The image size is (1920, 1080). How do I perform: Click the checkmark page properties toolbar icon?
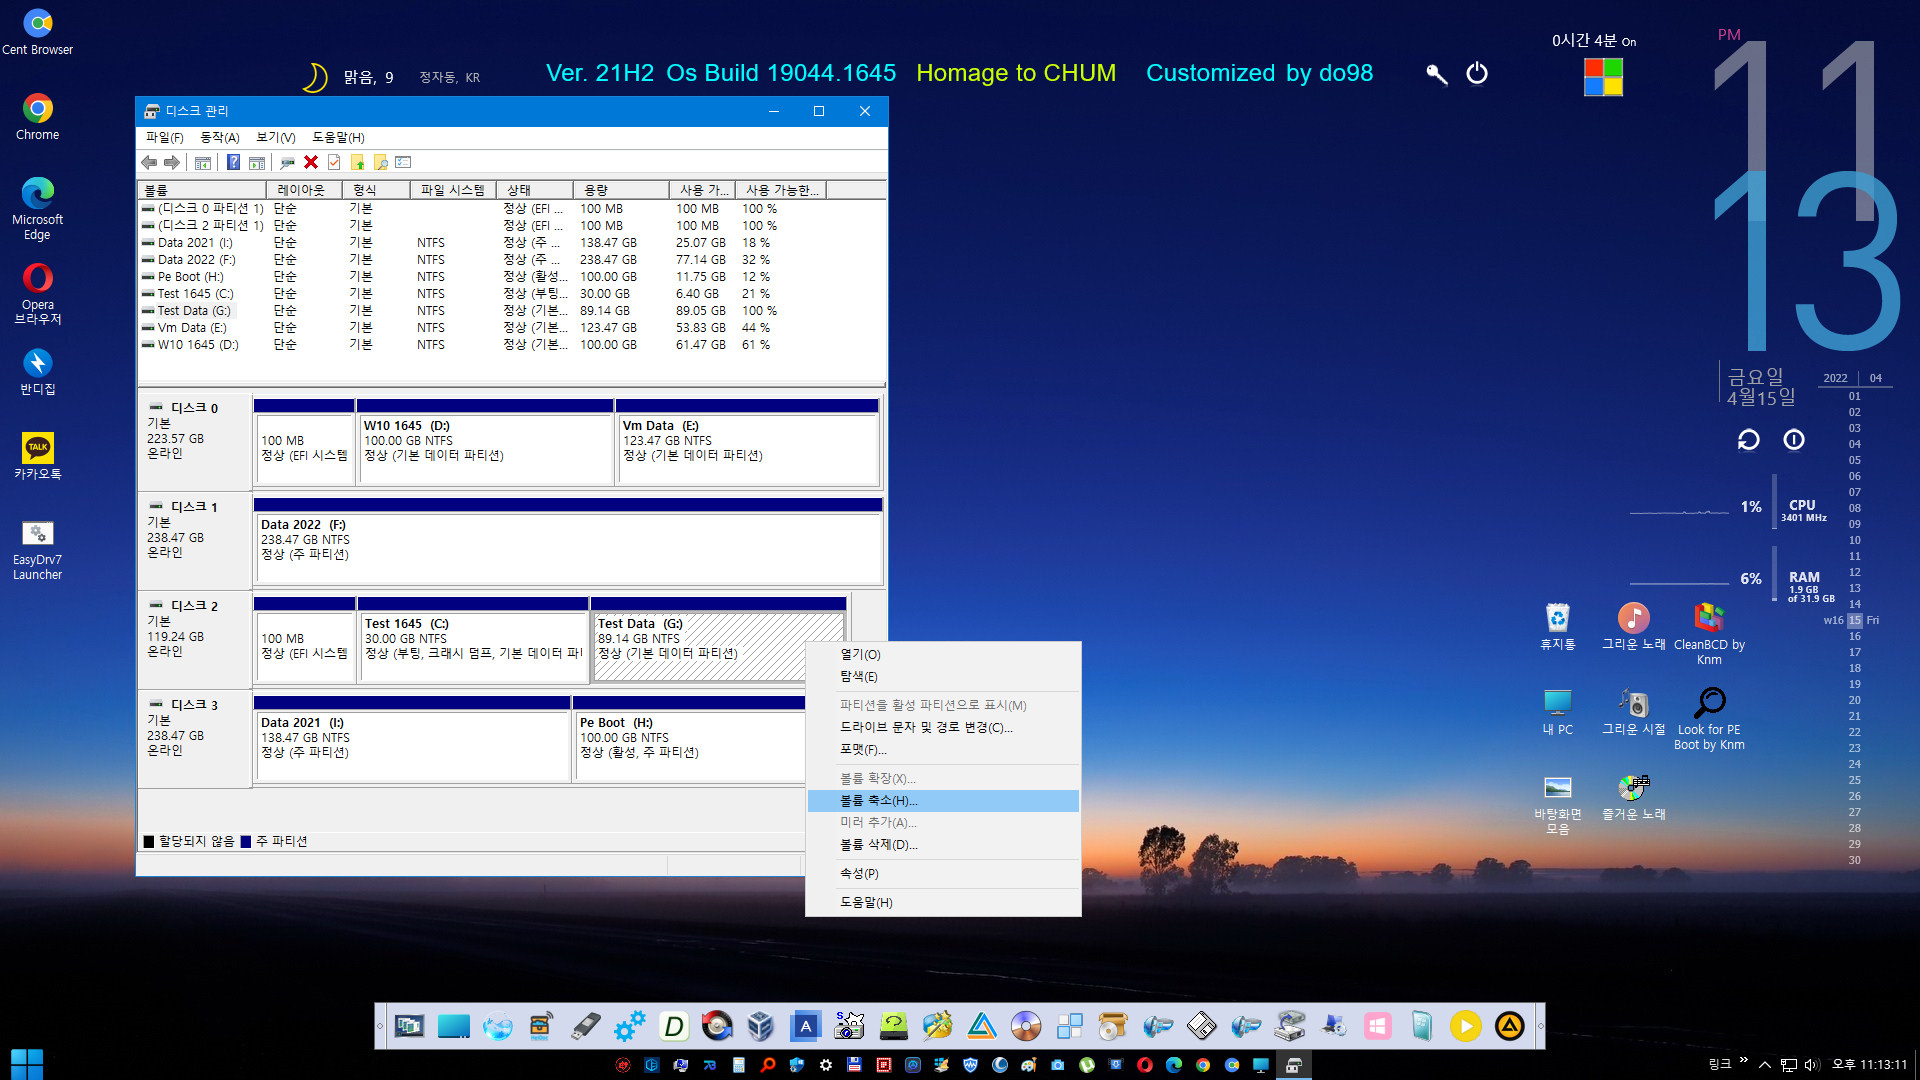(x=334, y=162)
